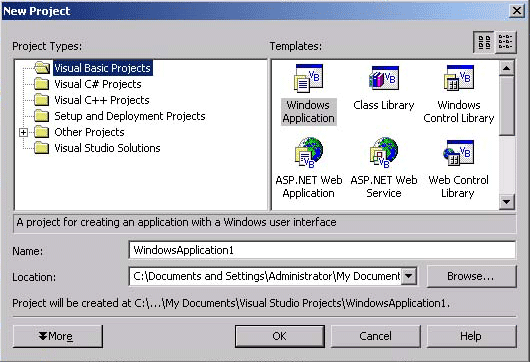Viewport: 530px width, 362px height.
Task: Select Visual C++ Projects in the tree
Action: [102, 100]
